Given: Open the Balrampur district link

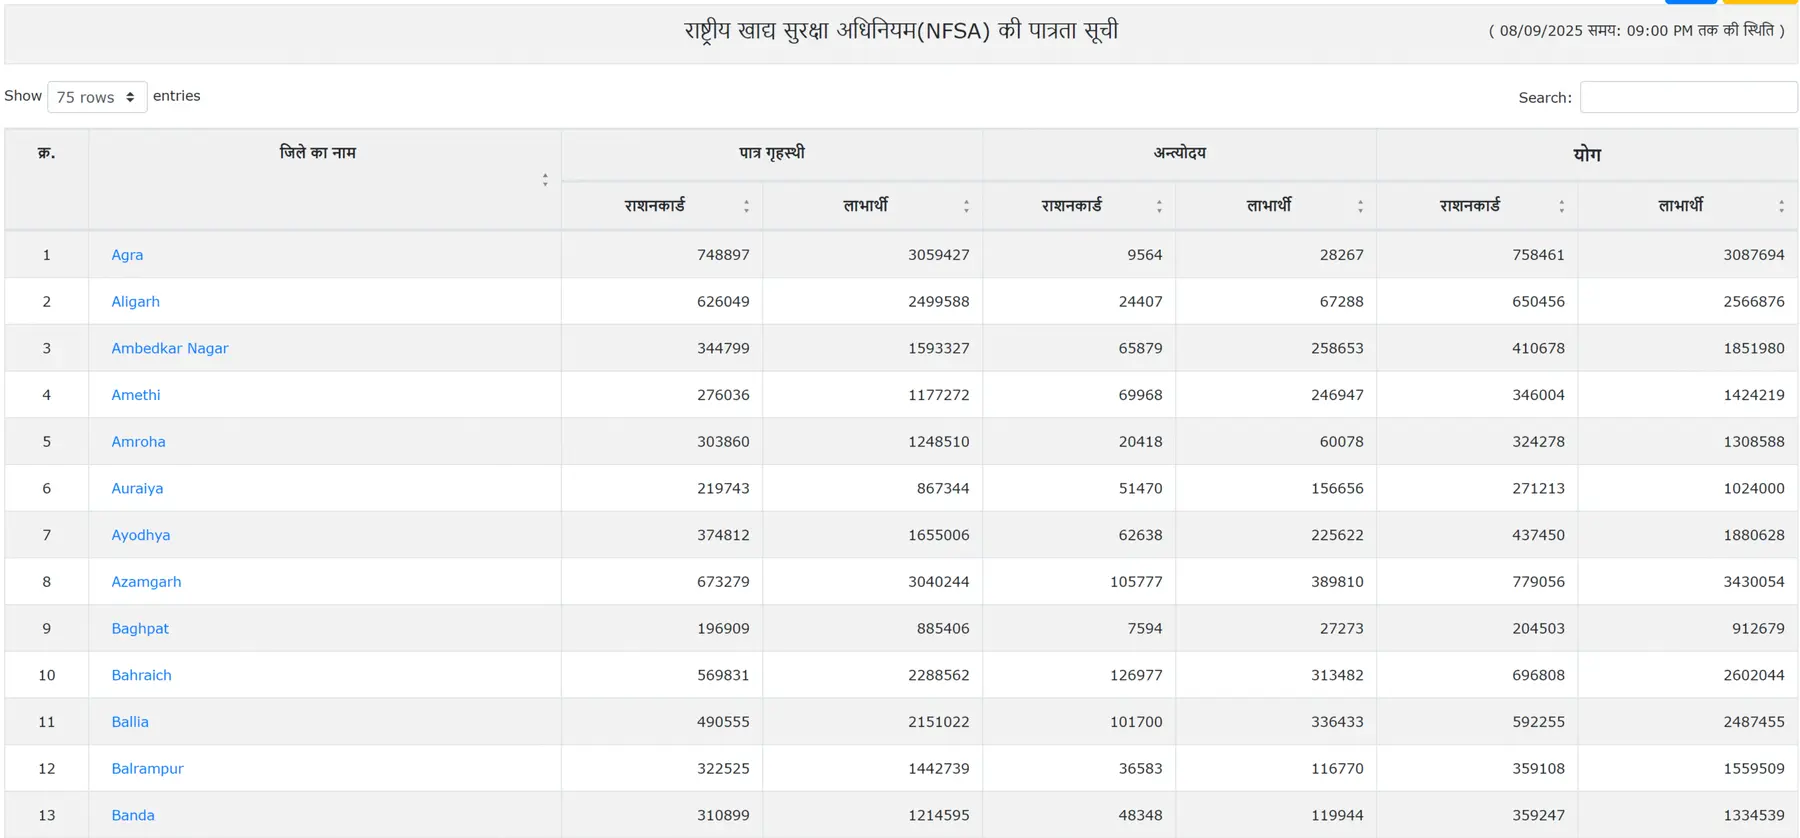Looking at the screenshot, I should (x=147, y=769).
